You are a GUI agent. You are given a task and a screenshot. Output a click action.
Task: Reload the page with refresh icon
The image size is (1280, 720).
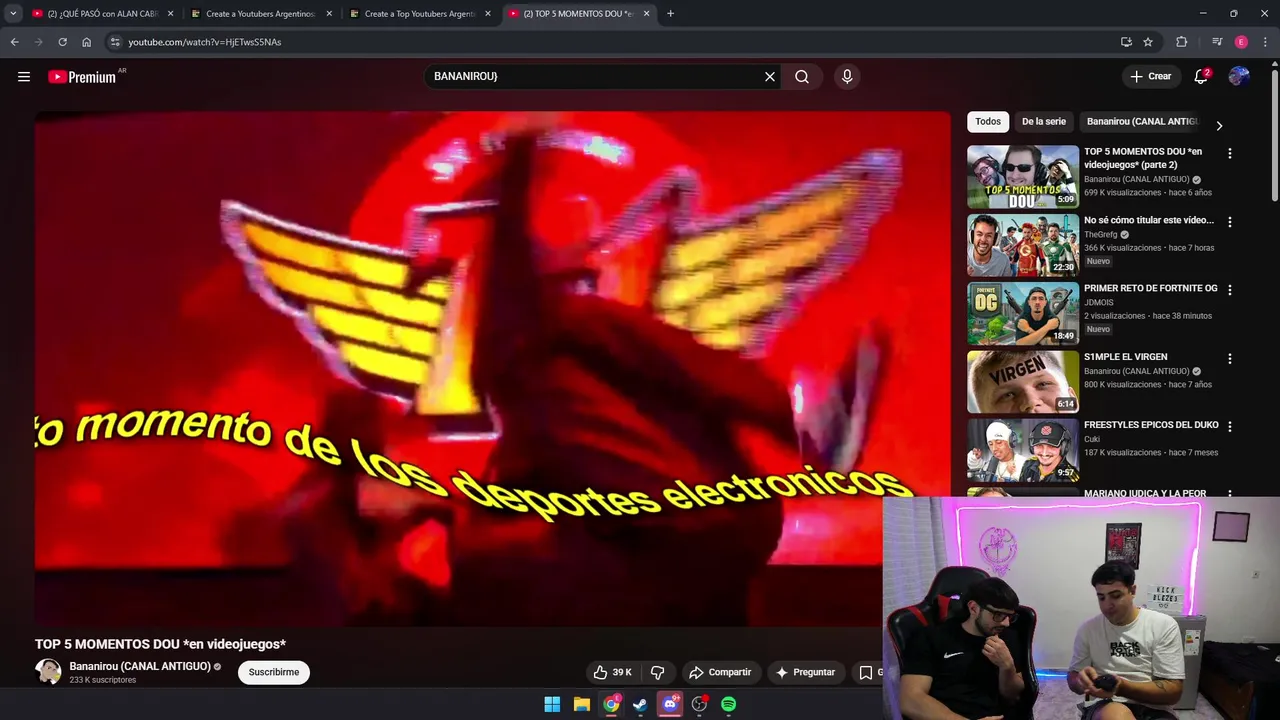pos(62,42)
